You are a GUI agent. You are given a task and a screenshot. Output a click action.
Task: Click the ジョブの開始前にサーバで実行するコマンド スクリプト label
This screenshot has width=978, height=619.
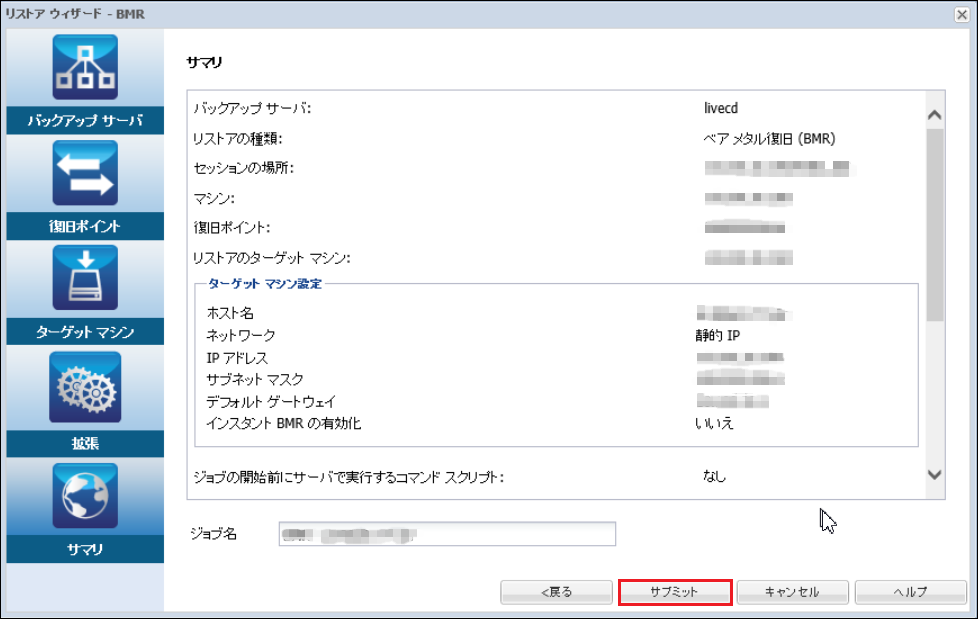click(x=349, y=477)
